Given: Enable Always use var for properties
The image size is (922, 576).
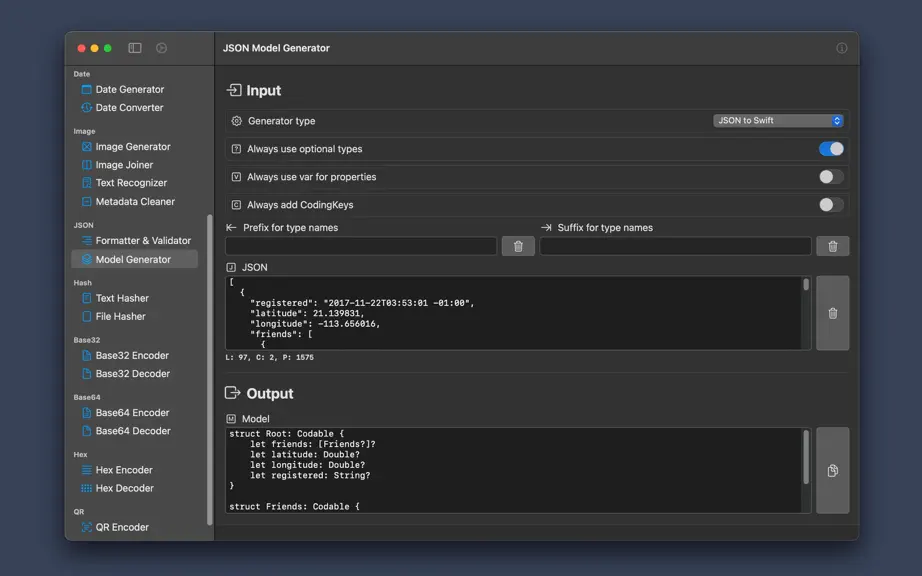Looking at the screenshot, I should click(831, 177).
